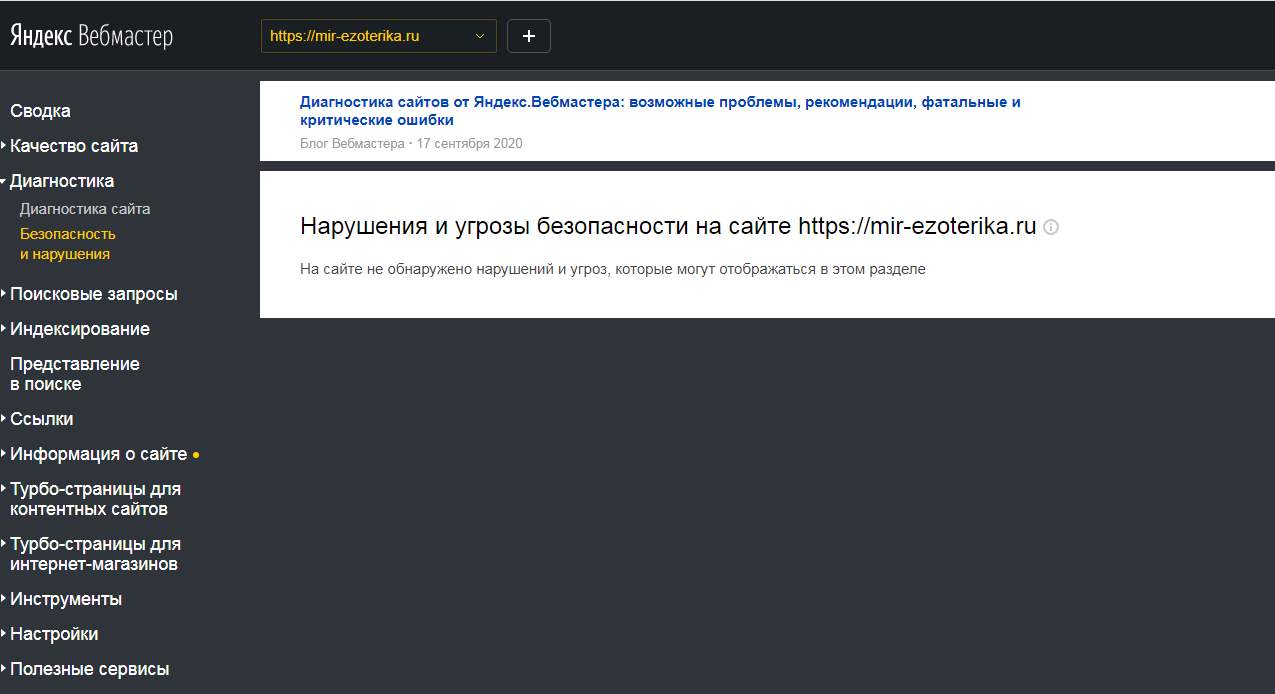This screenshot has width=1275, height=694.
Task: Expand the Качество сайта arrow
Action: [4, 146]
